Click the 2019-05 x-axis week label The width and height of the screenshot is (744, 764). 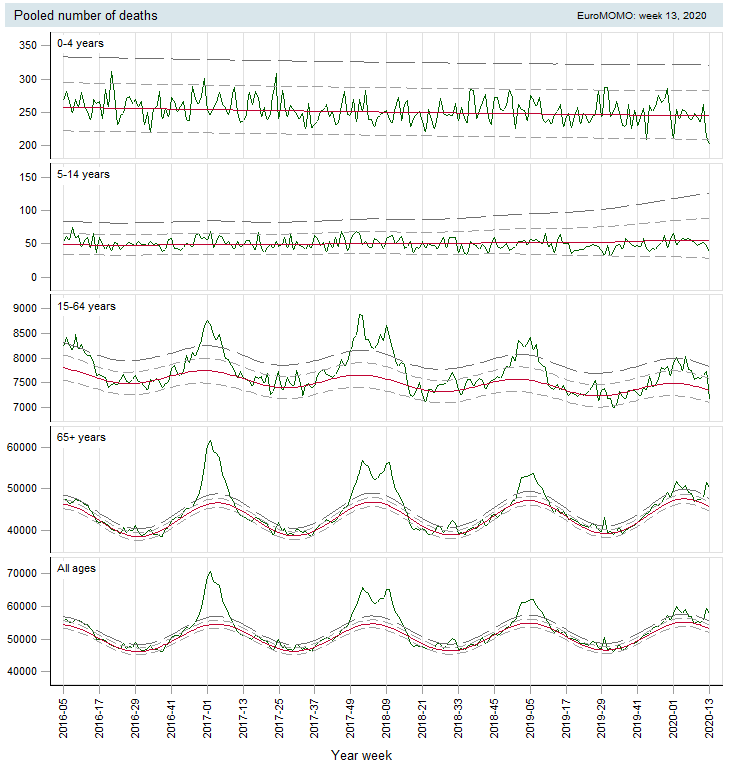[531, 715]
